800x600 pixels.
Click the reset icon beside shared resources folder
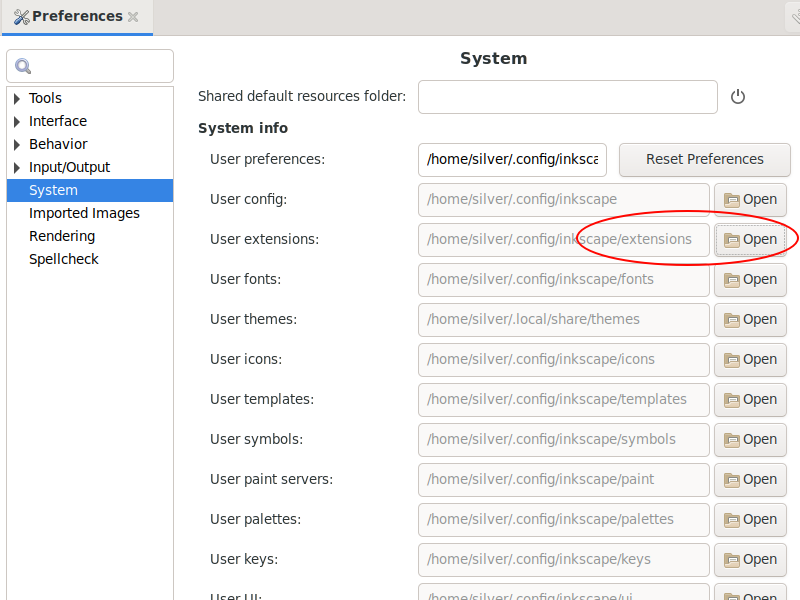click(737, 96)
